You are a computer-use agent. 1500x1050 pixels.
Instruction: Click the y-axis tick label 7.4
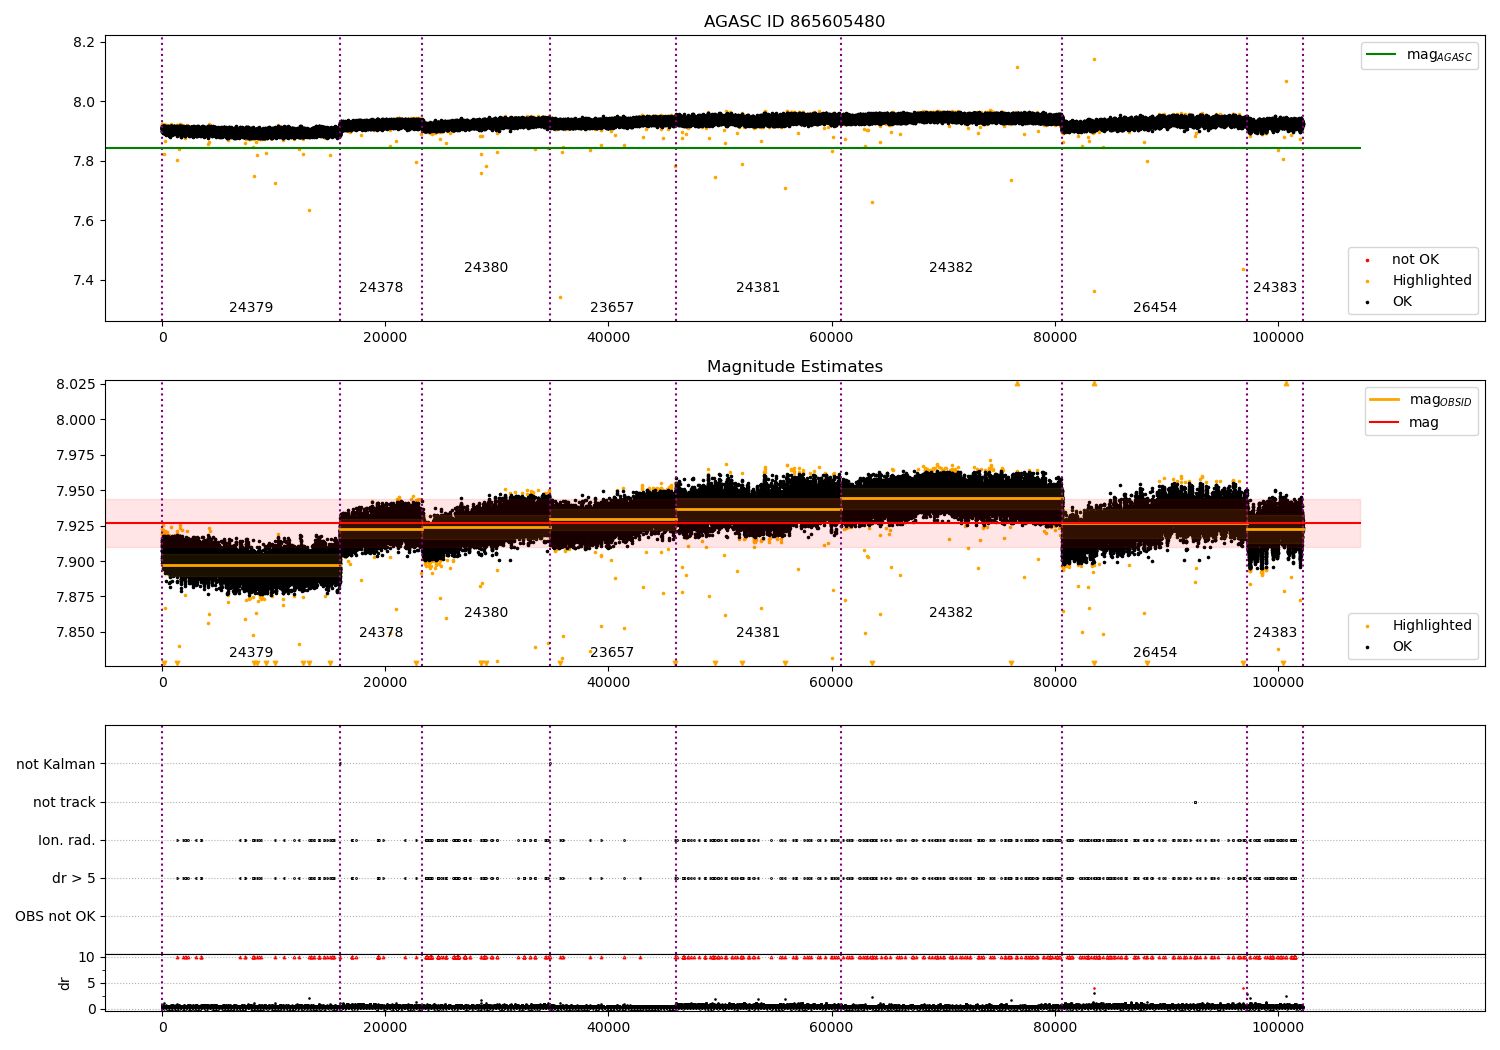(84, 281)
